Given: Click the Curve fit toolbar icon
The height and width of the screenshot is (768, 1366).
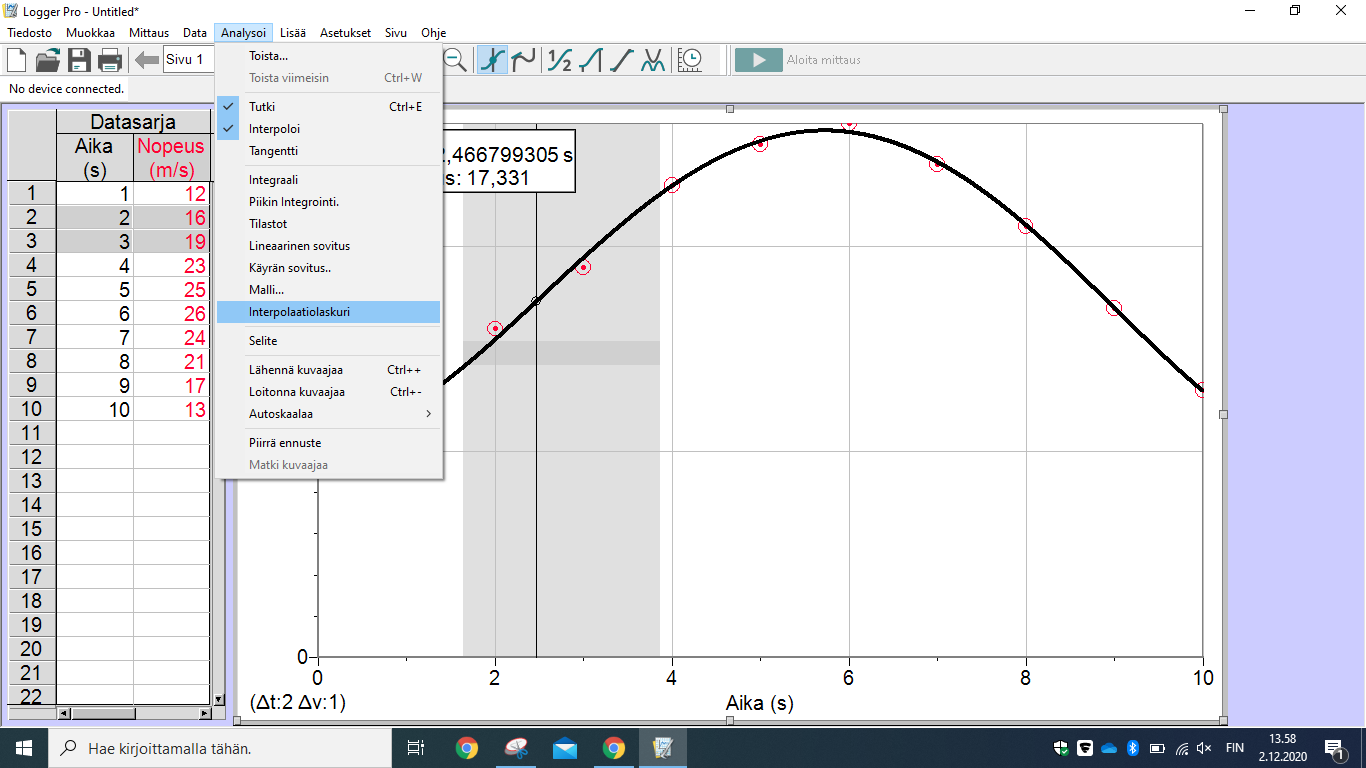Looking at the screenshot, I should coord(653,60).
